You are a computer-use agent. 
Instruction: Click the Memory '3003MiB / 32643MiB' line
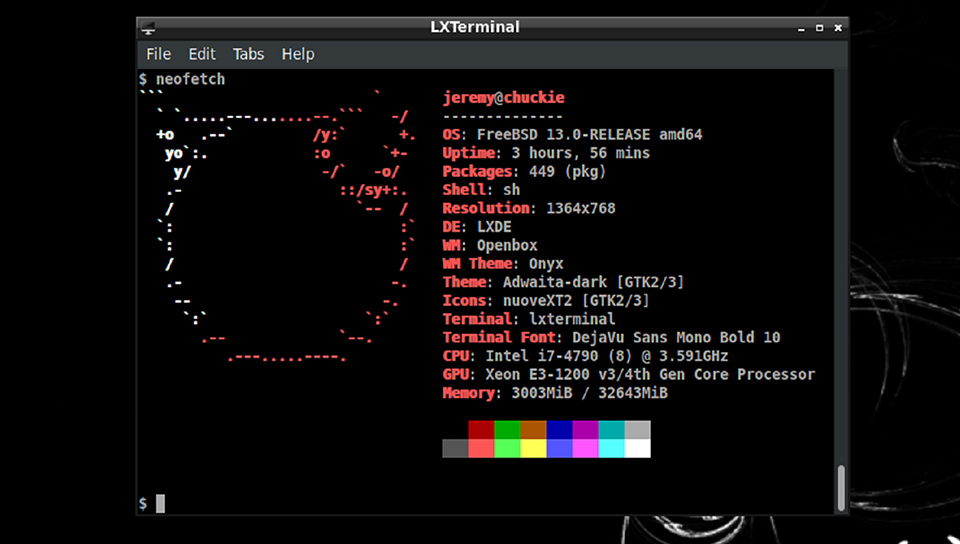tap(555, 393)
